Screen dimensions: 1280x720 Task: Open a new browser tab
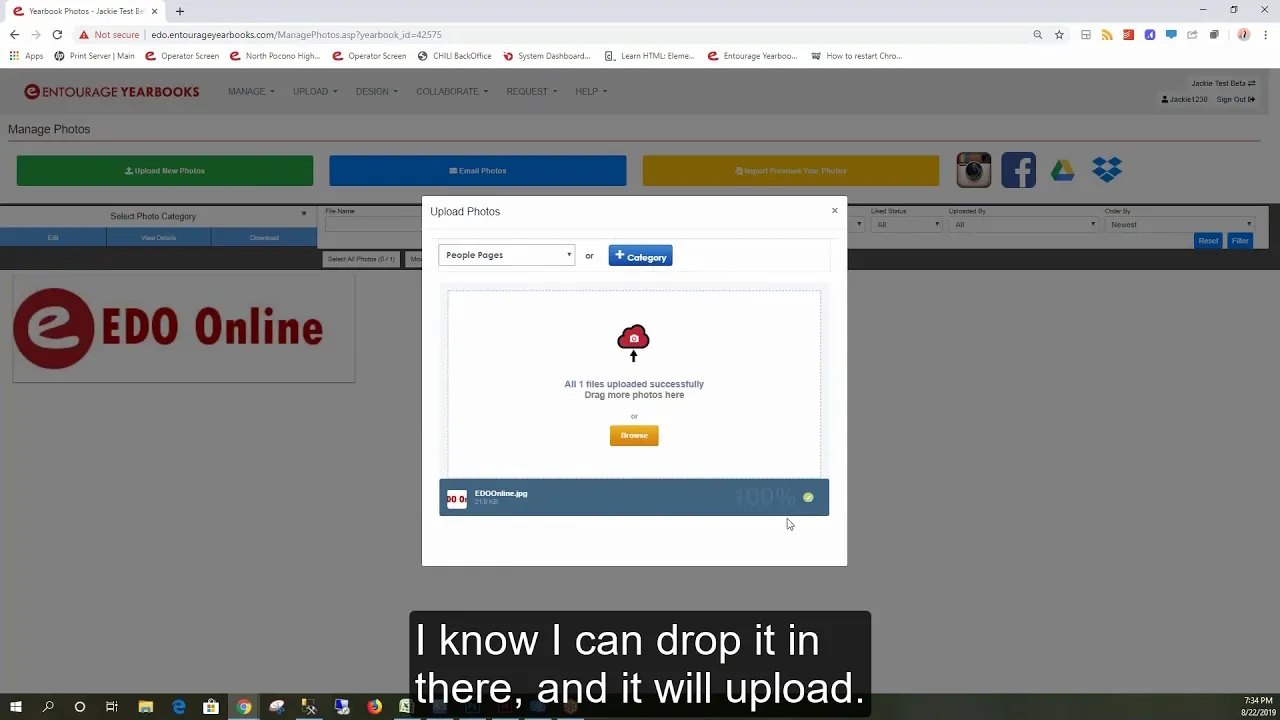pos(180,11)
